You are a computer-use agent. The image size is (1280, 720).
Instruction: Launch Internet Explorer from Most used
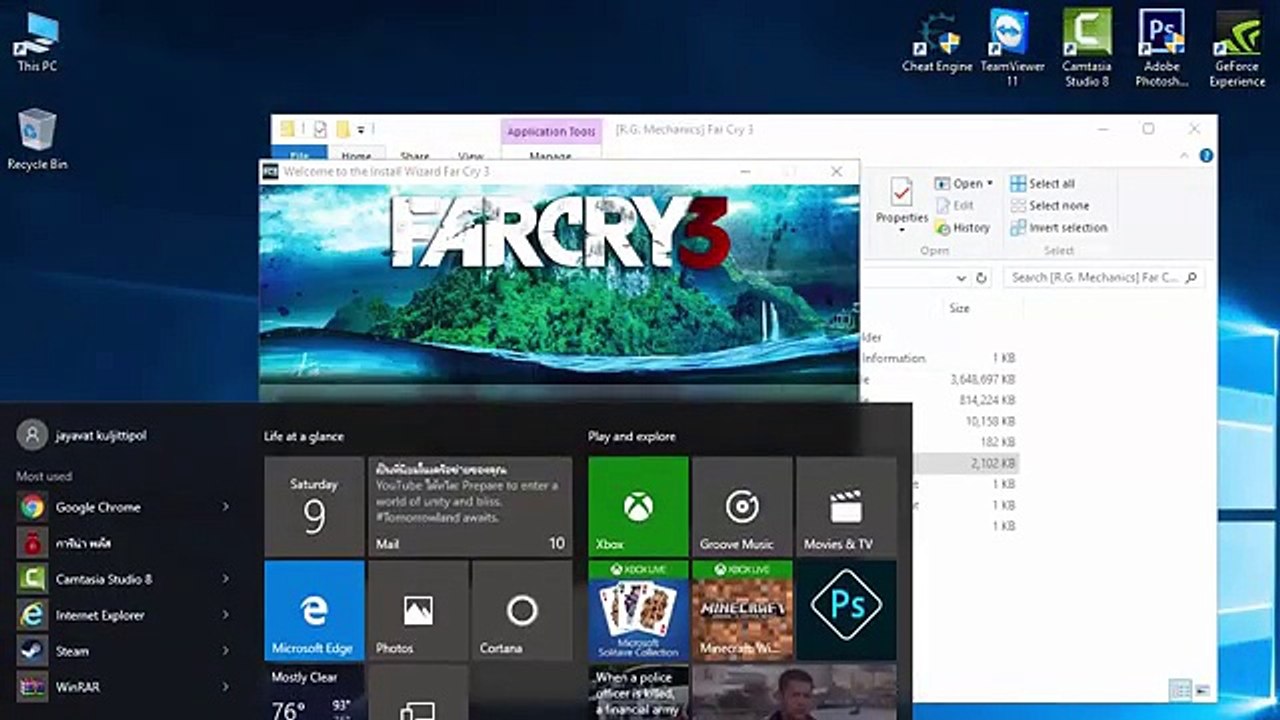(x=124, y=615)
